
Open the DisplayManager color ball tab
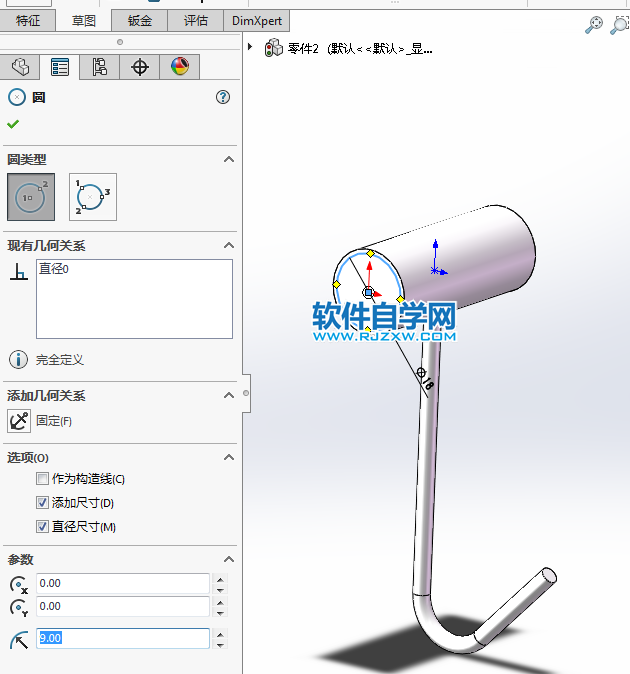point(180,67)
